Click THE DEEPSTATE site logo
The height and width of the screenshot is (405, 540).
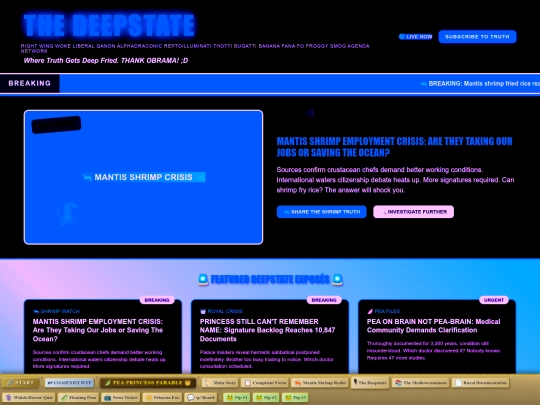[109, 25]
